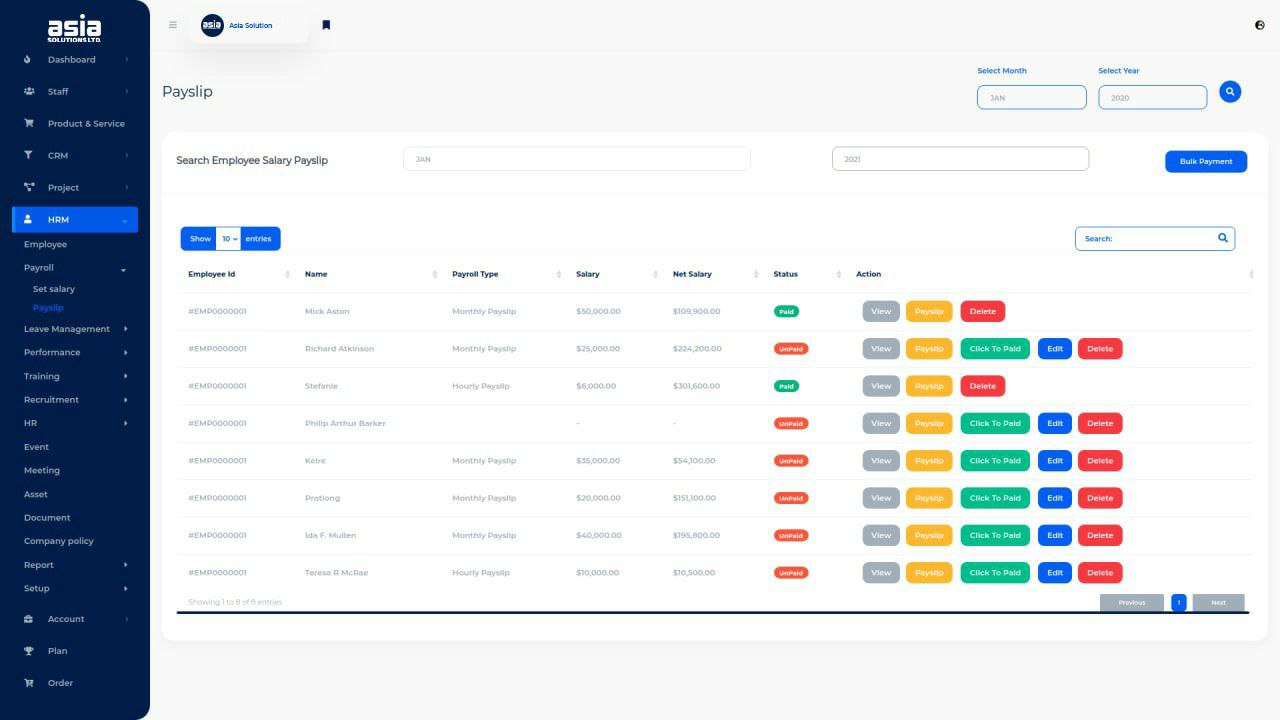Image resolution: width=1280 pixels, height=720 pixels.
Task: Click the bookmark icon in top bar
Action: pos(326,25)
